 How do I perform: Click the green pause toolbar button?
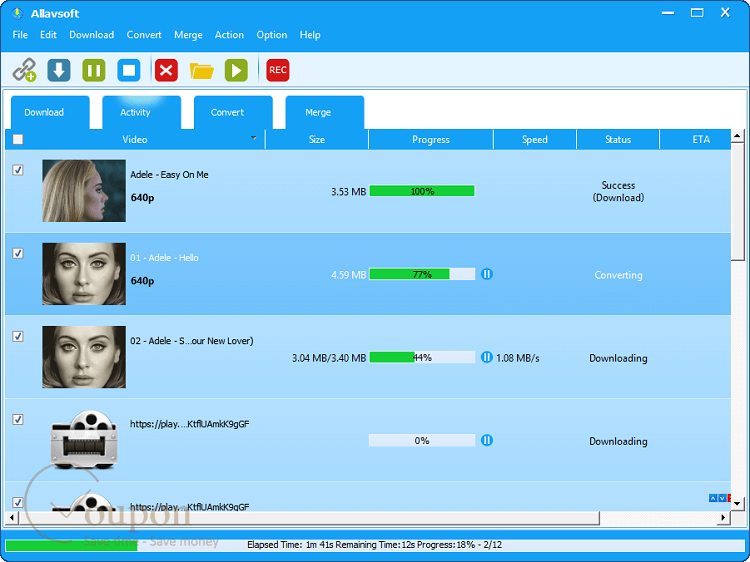coord(94,70)
